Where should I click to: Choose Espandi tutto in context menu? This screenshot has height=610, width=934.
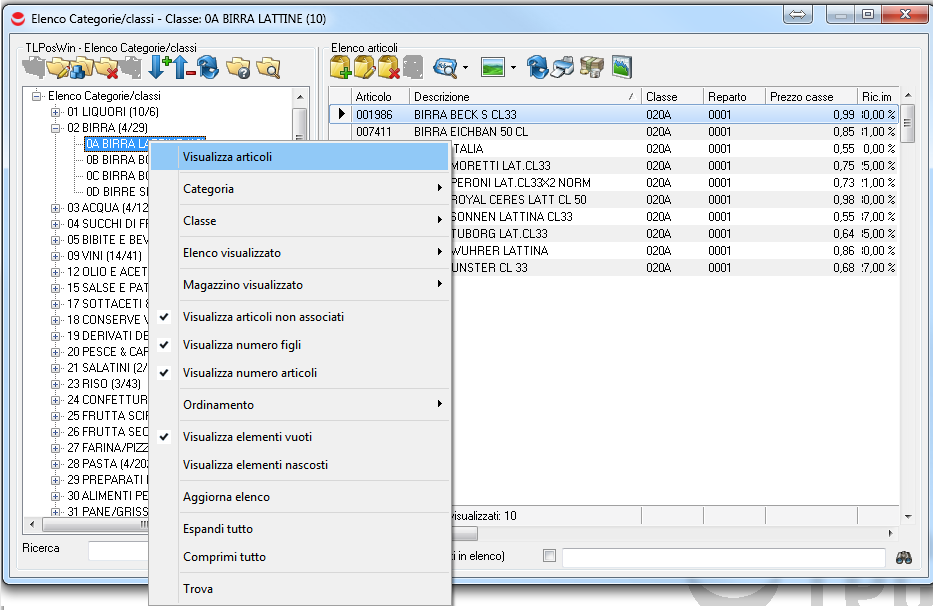(x=218, y=529)
